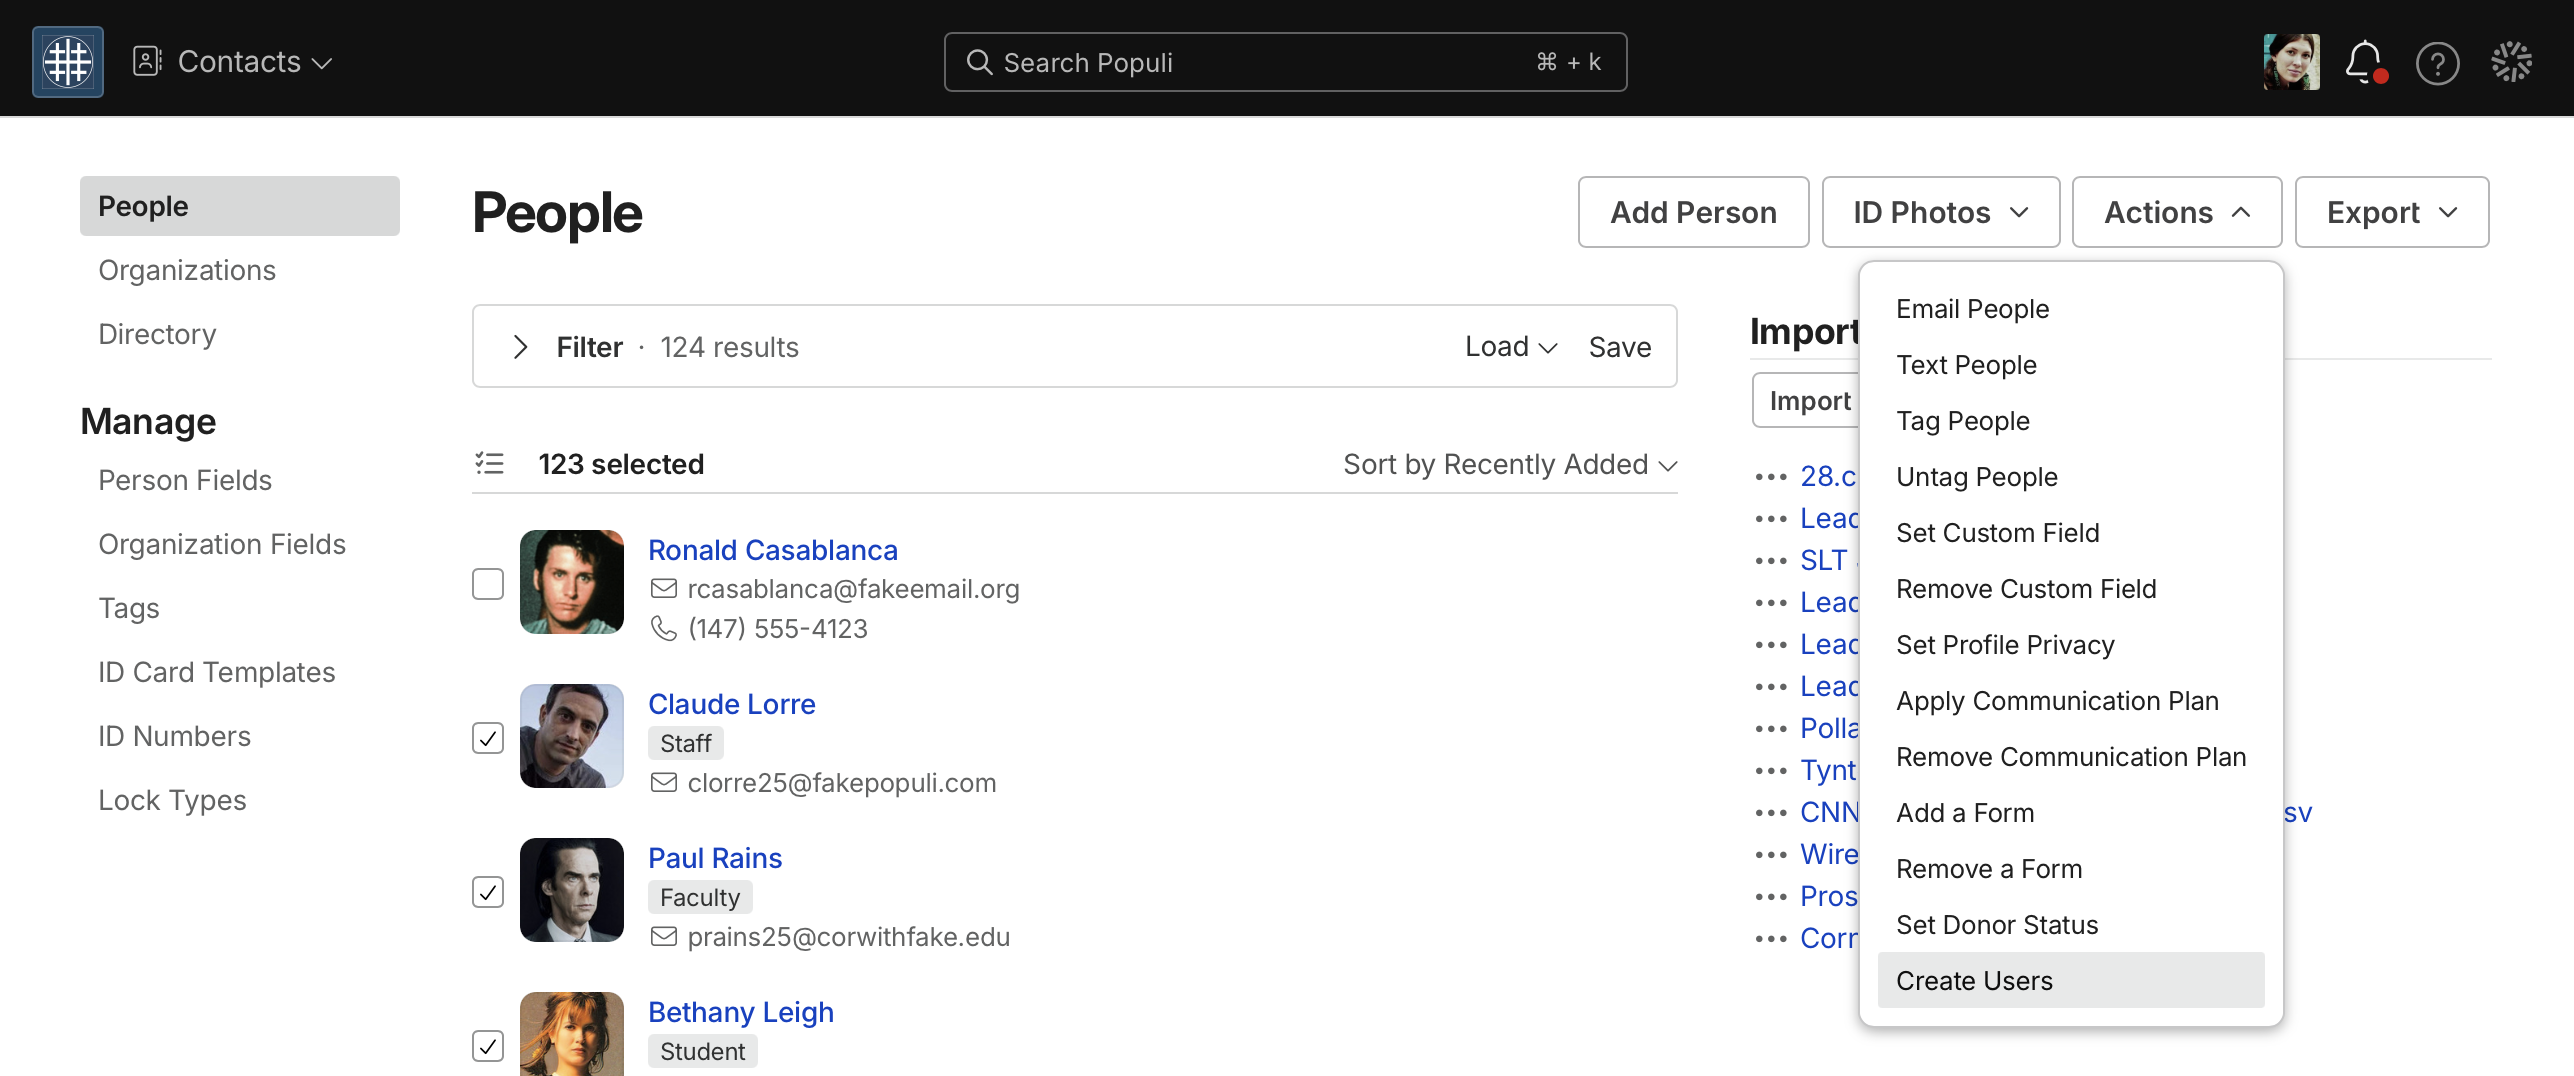
Task: Open the user profile avatar
Action: [2292, 62]
